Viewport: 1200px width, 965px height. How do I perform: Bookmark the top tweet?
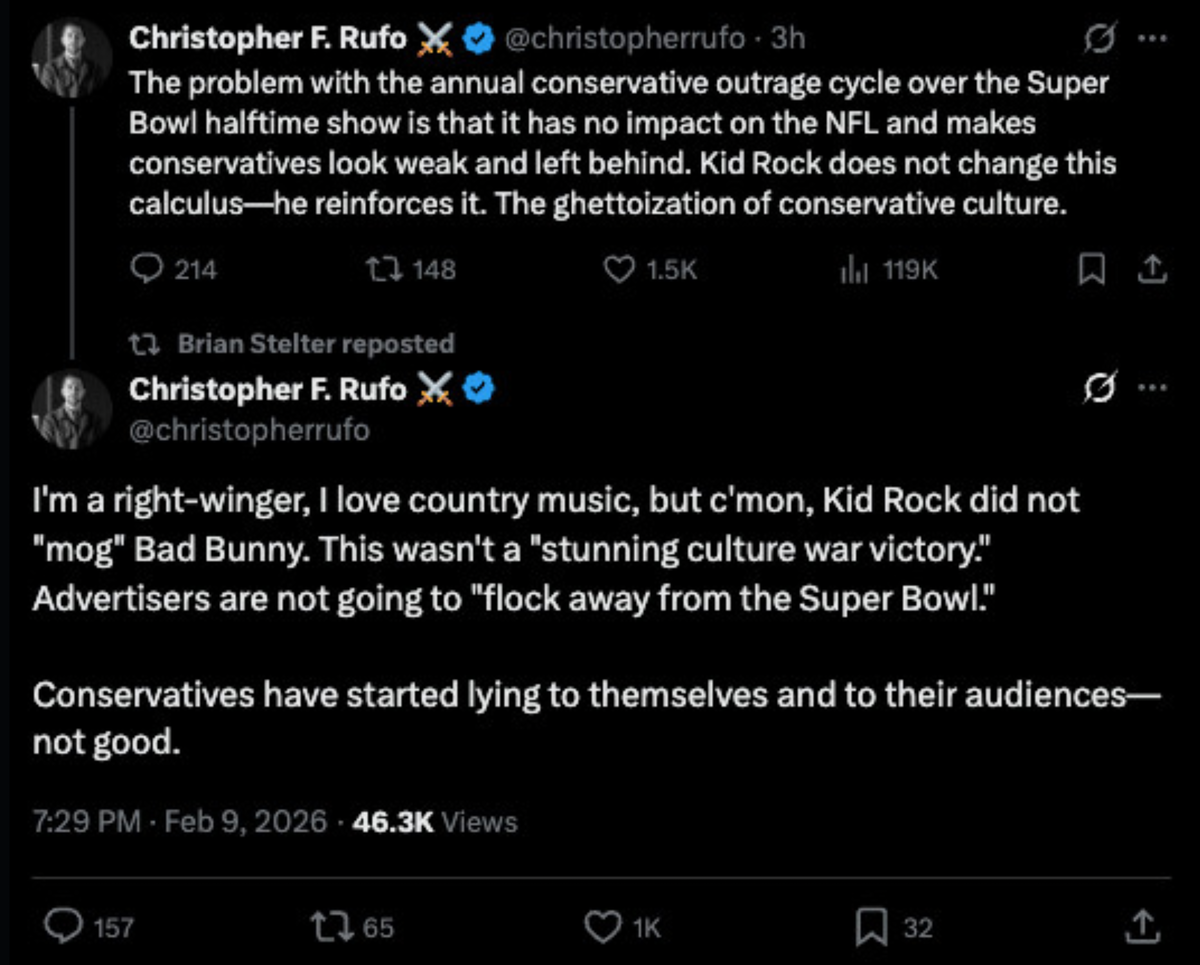pos(1093,269)
